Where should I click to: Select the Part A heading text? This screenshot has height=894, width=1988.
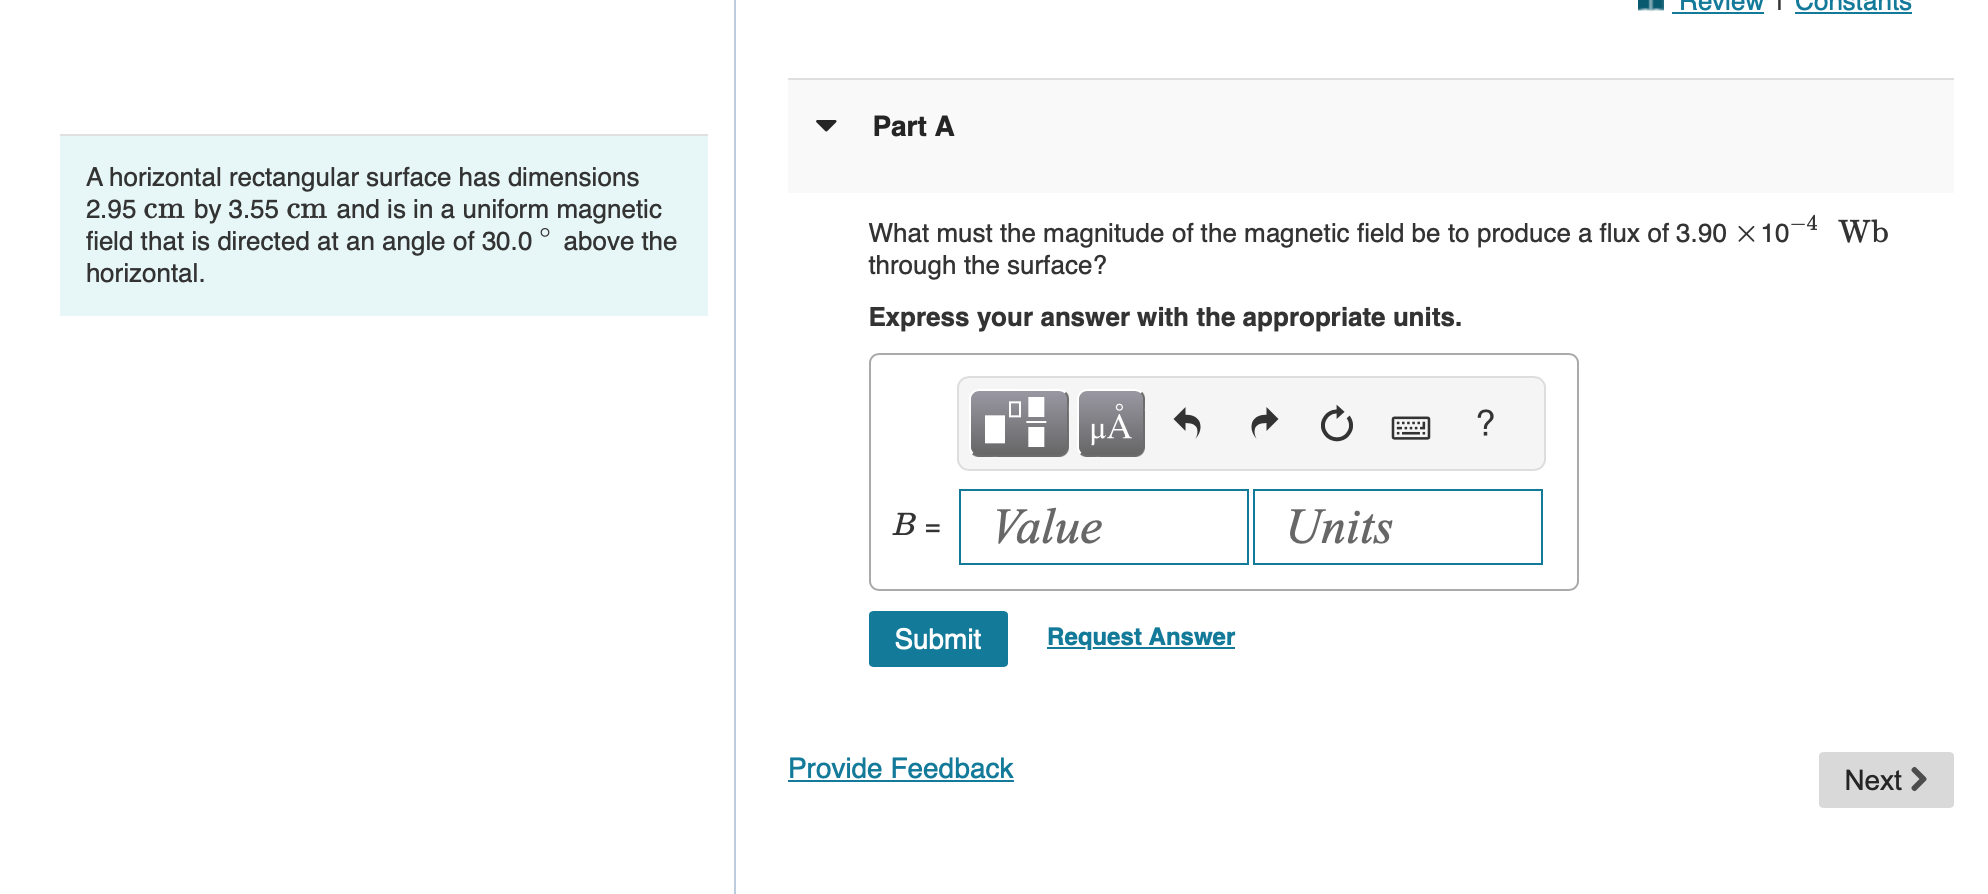point(912,125)
